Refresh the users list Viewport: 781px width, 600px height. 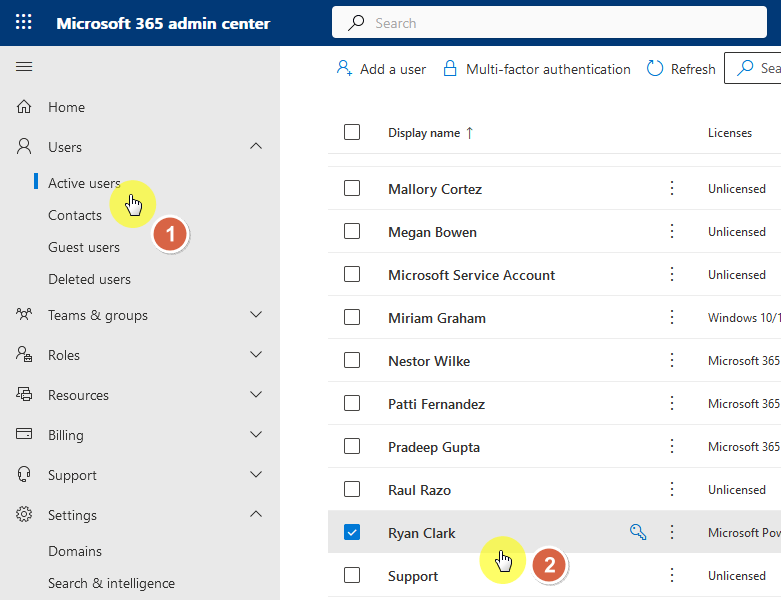tap(681, 69)
